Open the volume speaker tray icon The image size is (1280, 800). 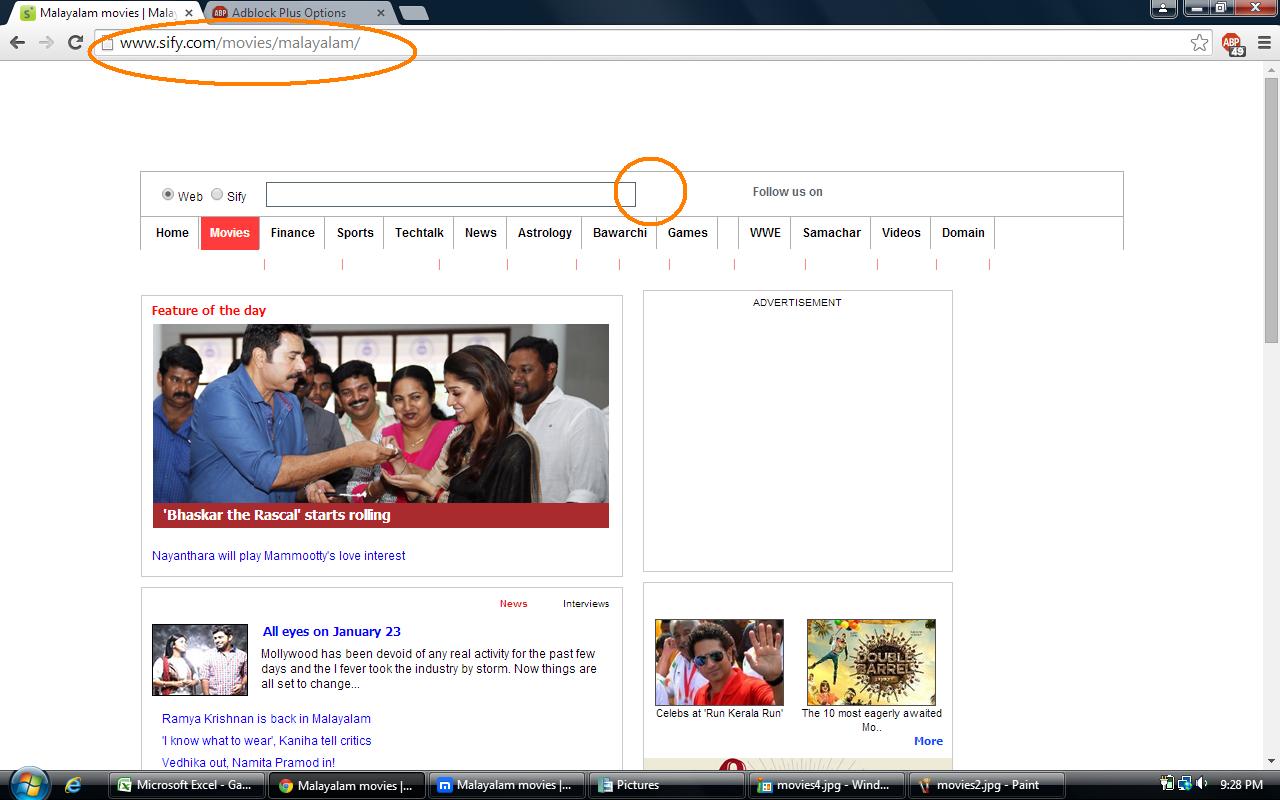(1201, 785)
